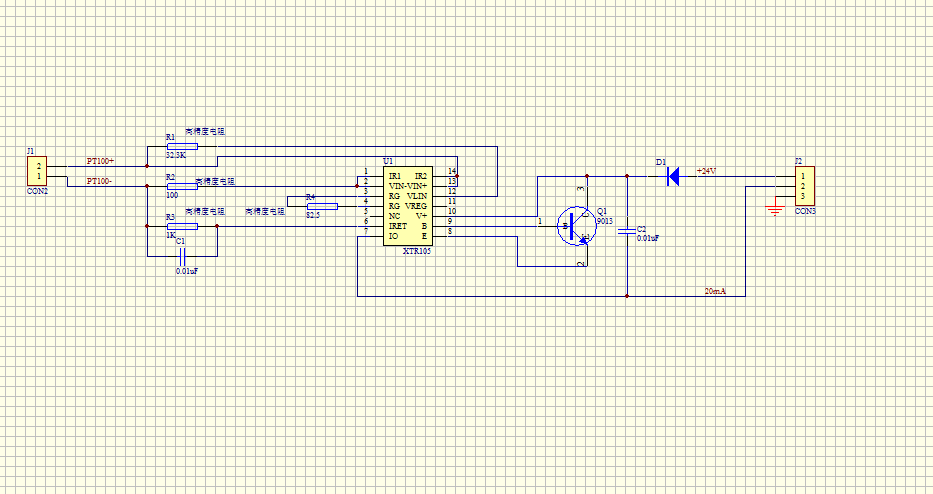
Task: Click pin number 14 of U1
Action: (452, 171)
